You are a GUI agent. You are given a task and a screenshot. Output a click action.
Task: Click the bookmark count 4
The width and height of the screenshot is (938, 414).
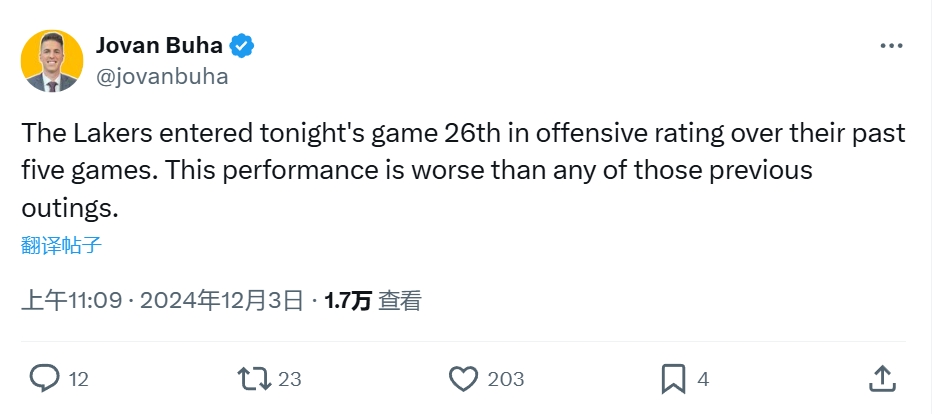pyautogui.click(x=703, y=379)
